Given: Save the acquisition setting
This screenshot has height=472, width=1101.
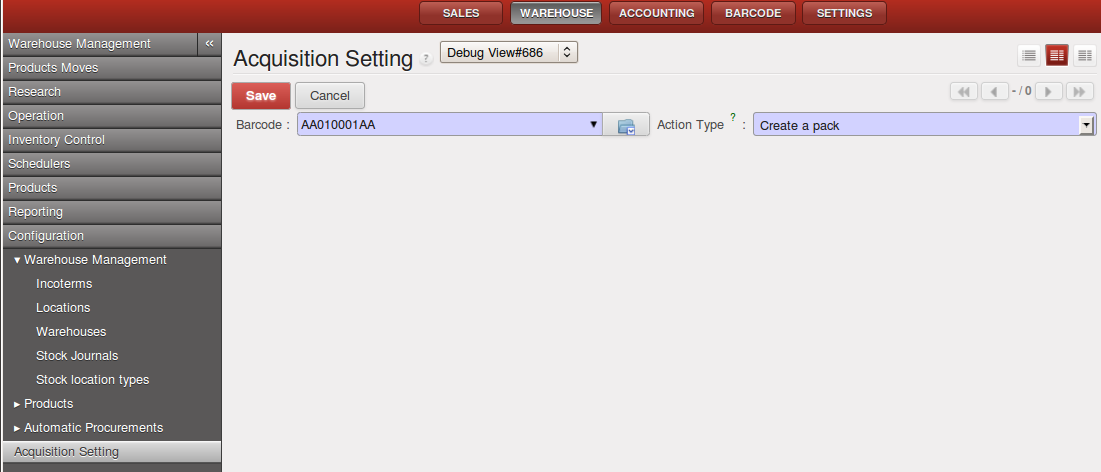Looking at the screenshot, I should 261,96.
